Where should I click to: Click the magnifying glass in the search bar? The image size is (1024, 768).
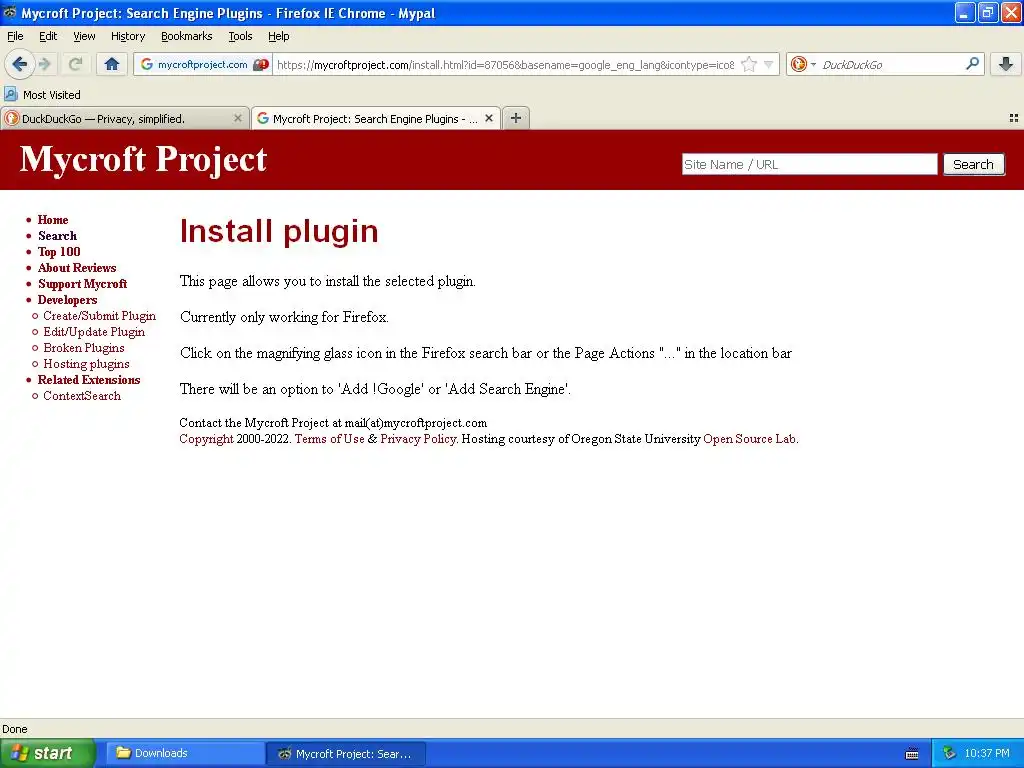click(x=972, y=64)
